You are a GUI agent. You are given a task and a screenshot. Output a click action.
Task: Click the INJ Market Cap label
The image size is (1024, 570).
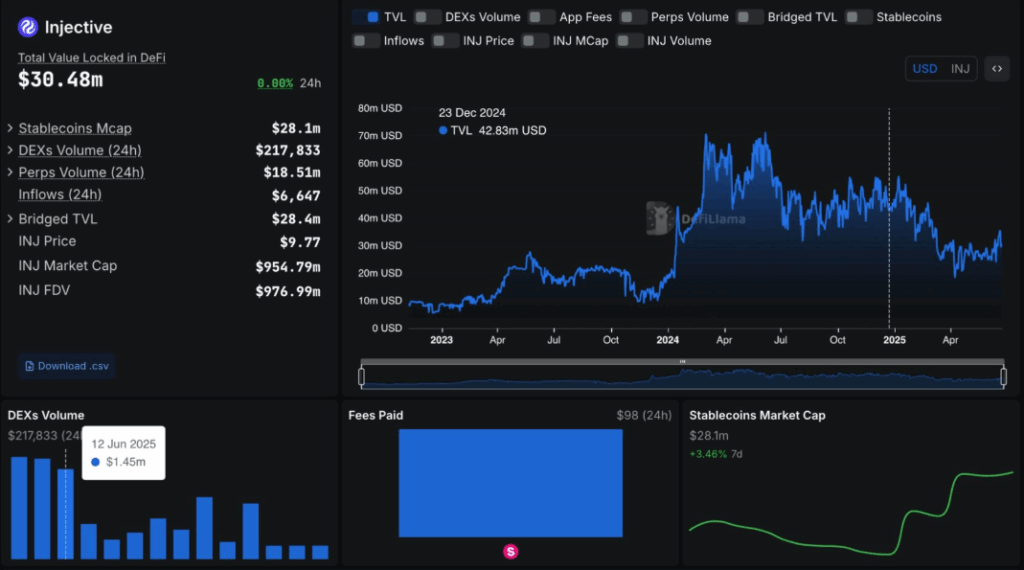point(67,266)
